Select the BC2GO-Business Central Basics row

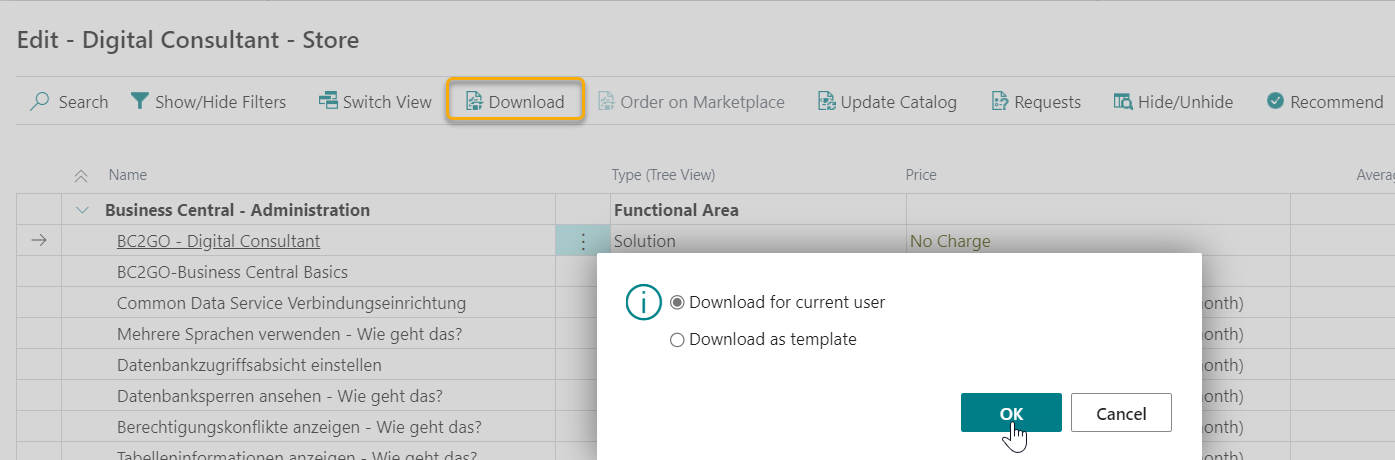coord(232,272)
